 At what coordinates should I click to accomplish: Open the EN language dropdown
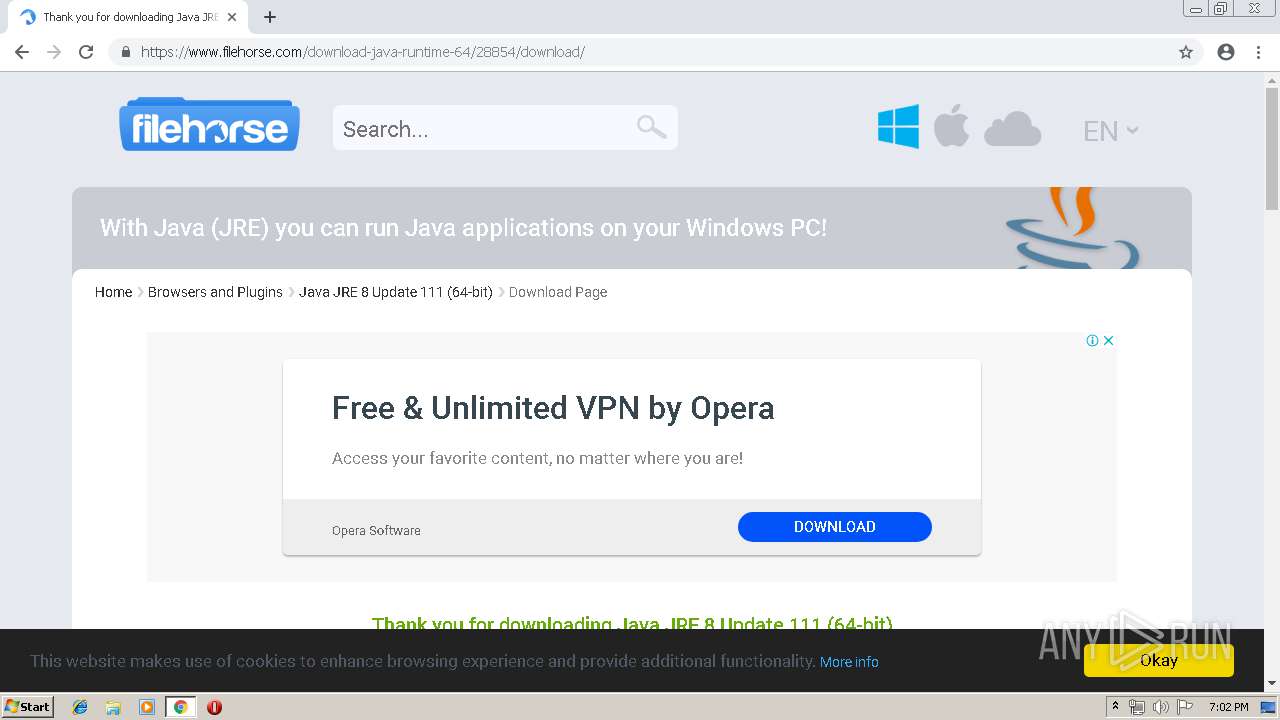(1110, 131)
